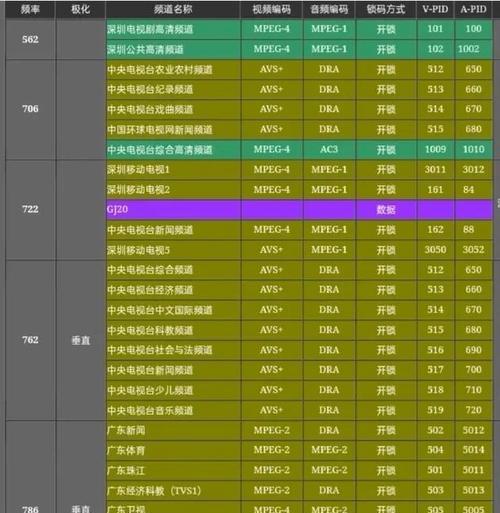Screen dimensions: 500x513
Task: Select 中央电视台新闻频道 in the 762 group
Action: [x=174, y=370]
